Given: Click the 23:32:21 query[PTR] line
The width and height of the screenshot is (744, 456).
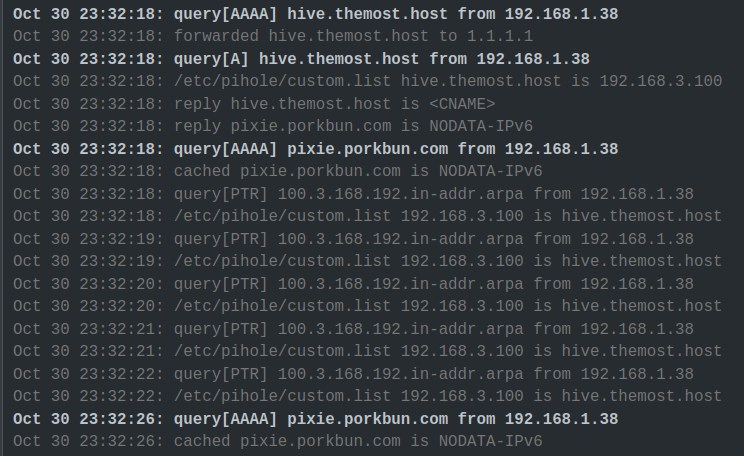Looking at the screenshot, I should point(353,329).
